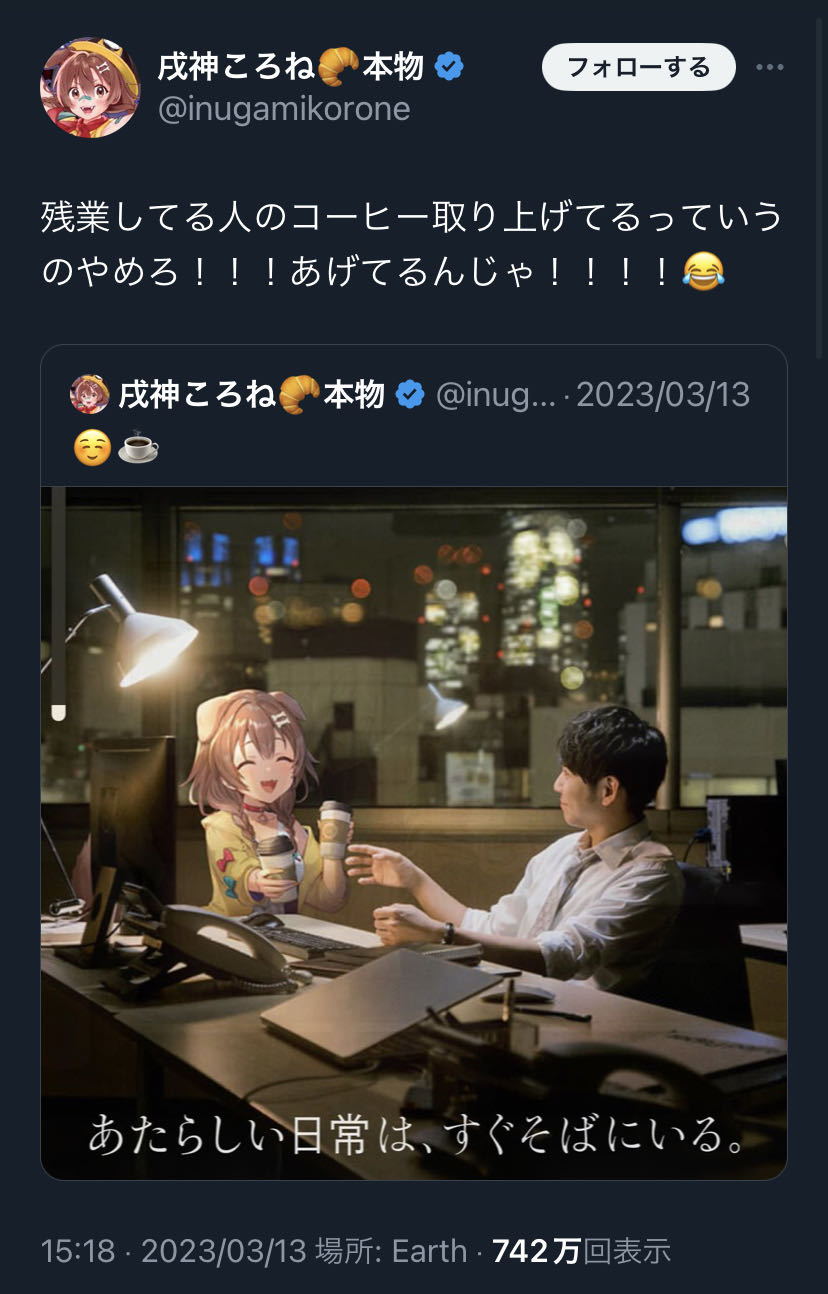The width and height of the screenshot is (828, 1294).
Task: Open the three-dot more options menu
Action: click(x=770, y=67)
